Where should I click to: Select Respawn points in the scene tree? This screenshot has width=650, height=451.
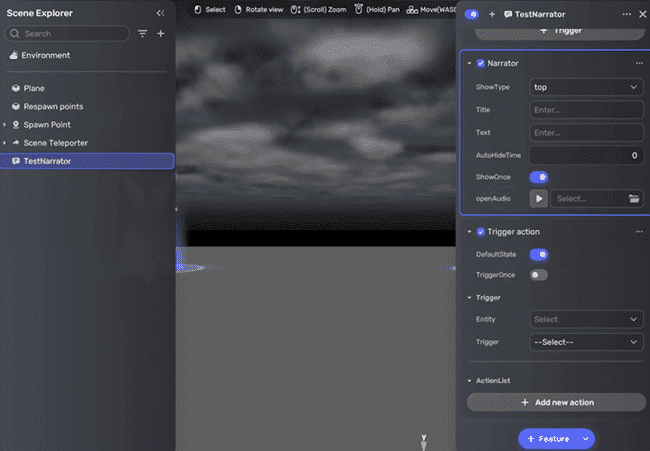click(53, 106)
